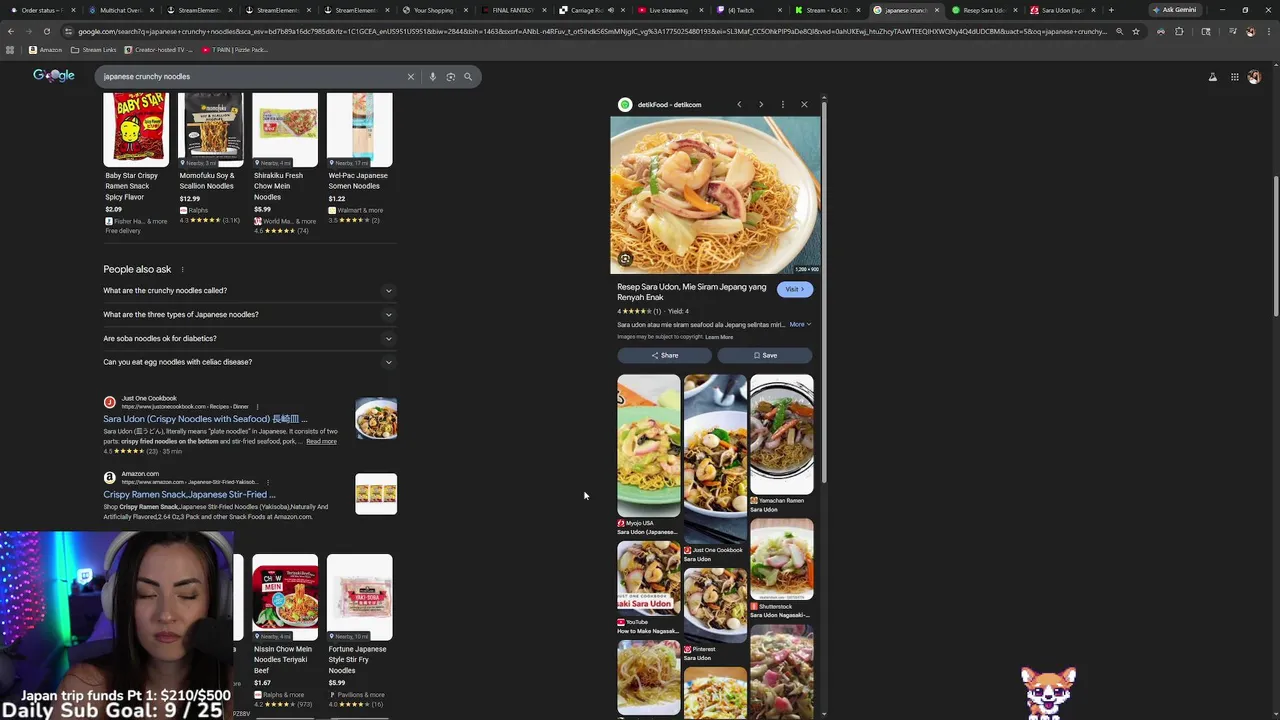The width and height of the screenshot is (1280, 720).
Task: Save the image with the Save button
Action: click(765, 355)
